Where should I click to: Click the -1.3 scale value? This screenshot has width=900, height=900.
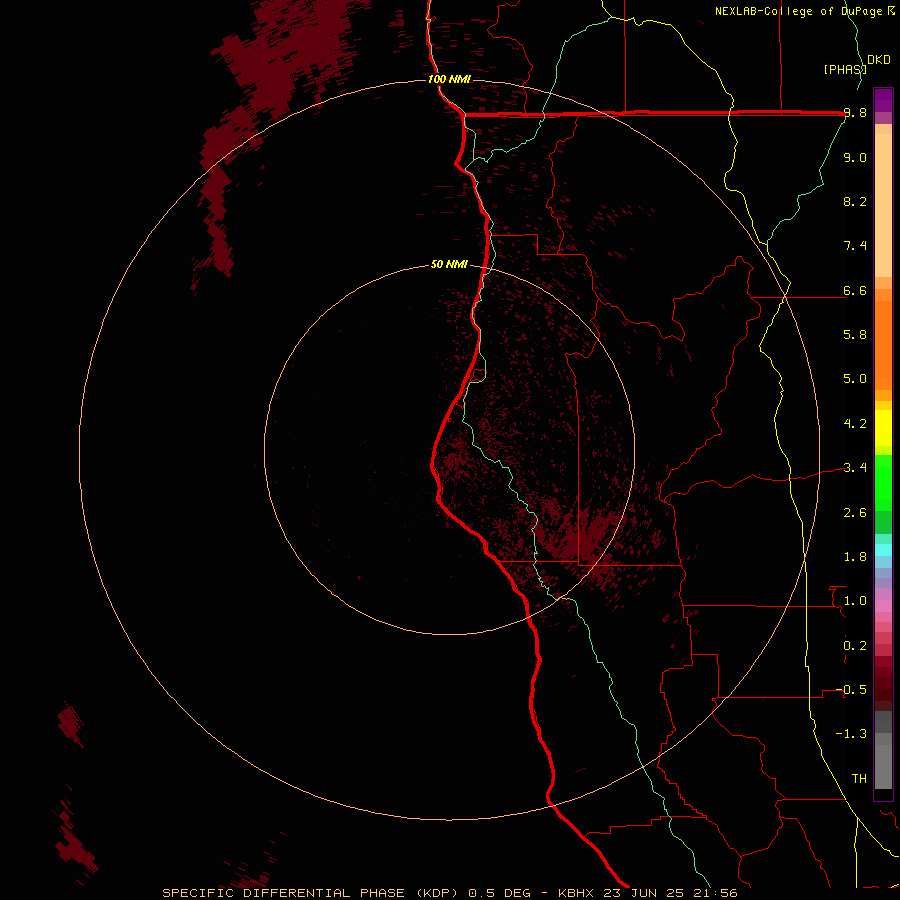(851, 734)
